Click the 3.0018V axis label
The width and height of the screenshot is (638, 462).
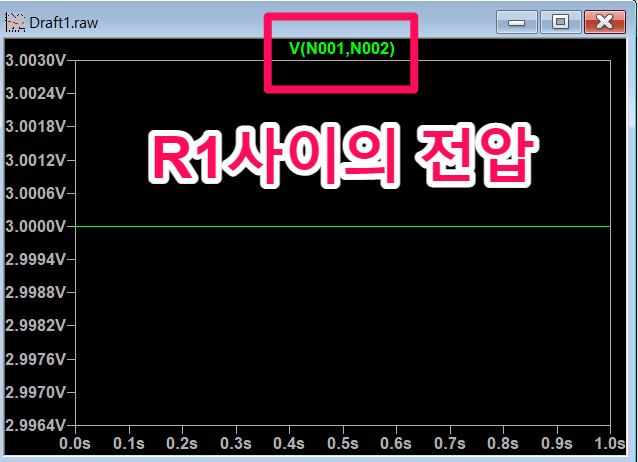(35, 126)
